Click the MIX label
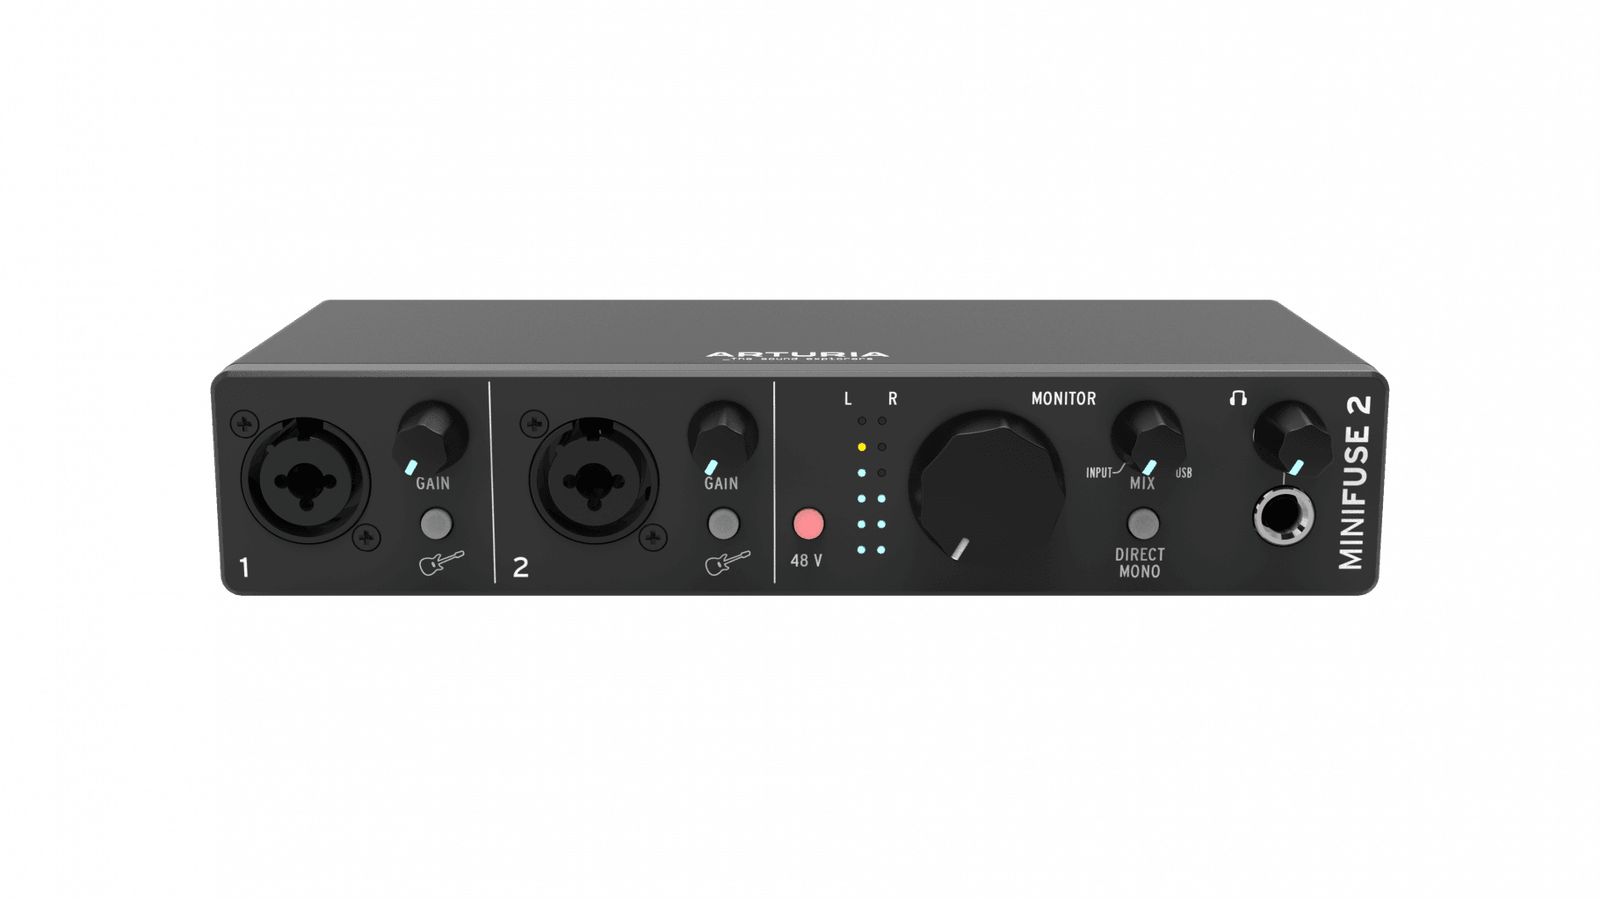1600x900 pixels. click(1142, 484)
